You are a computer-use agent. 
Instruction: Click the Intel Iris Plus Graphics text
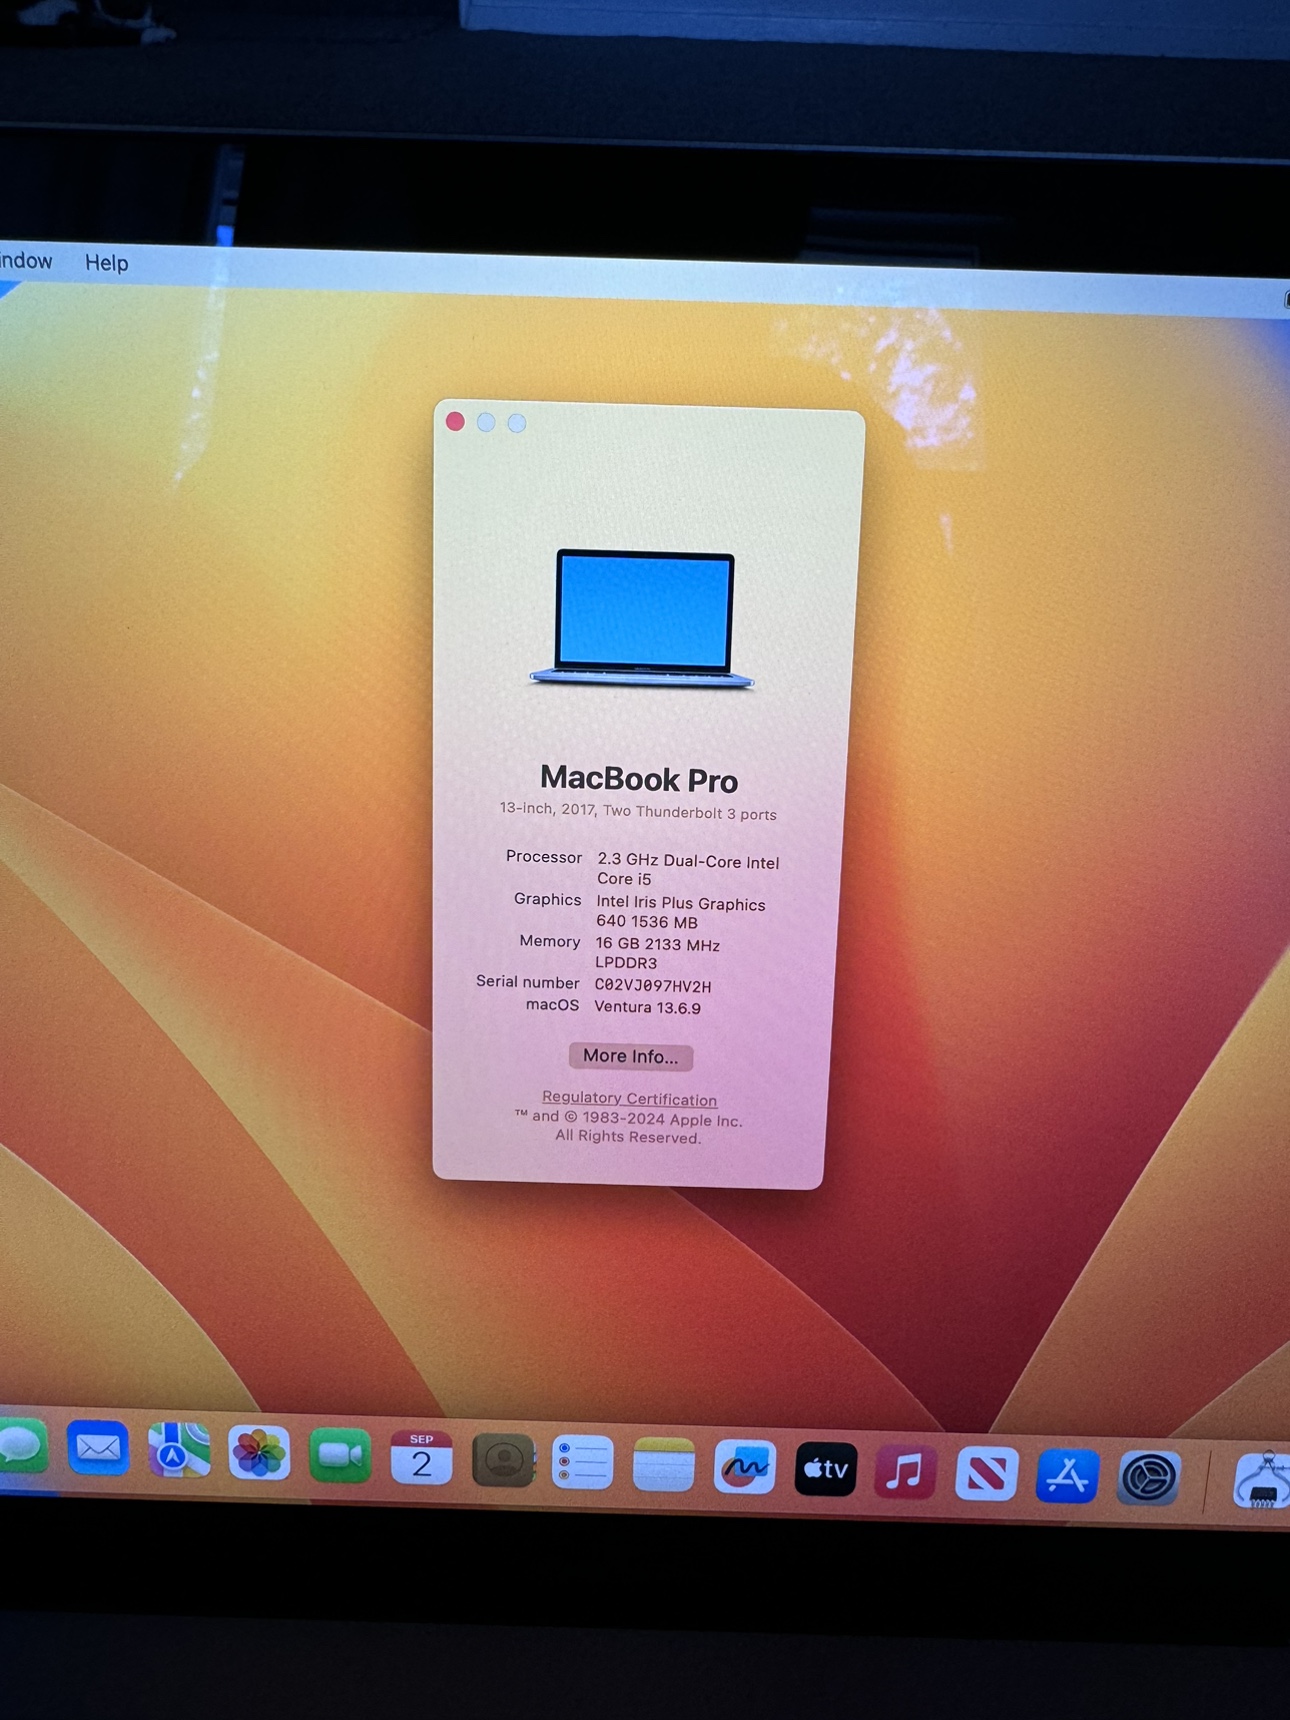pos(680,912)
